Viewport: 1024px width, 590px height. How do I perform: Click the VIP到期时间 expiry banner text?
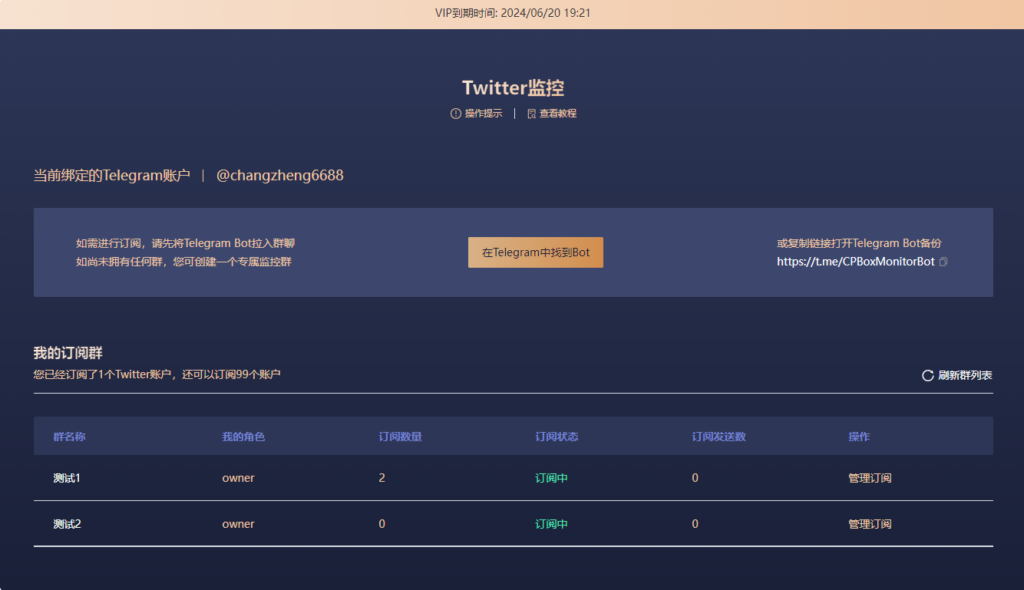[513, 13]
